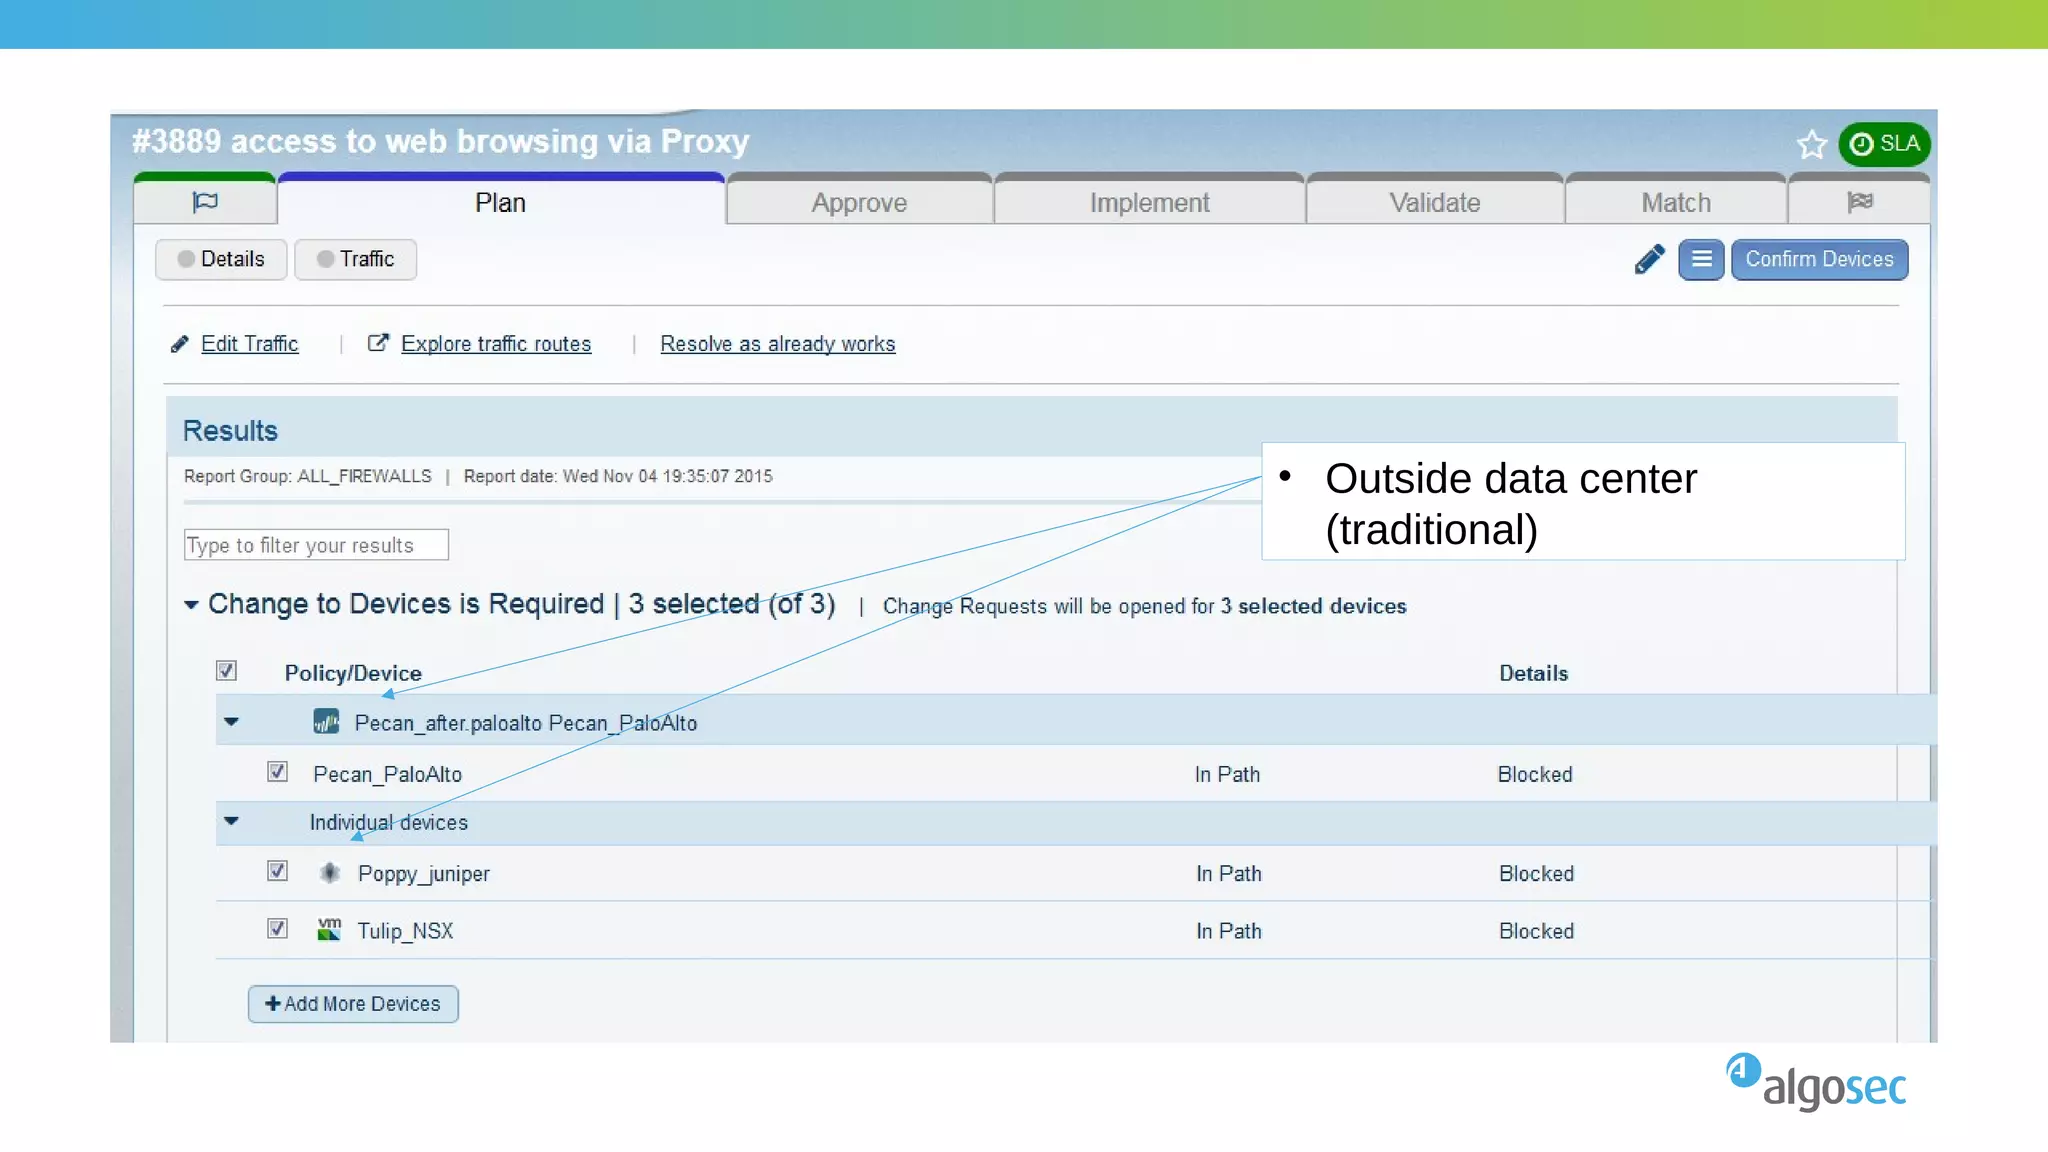Click the pencil edit icon near Confirm Devices
The height and width of the screenshot is (1152, 2048).
pos(1649,260)
